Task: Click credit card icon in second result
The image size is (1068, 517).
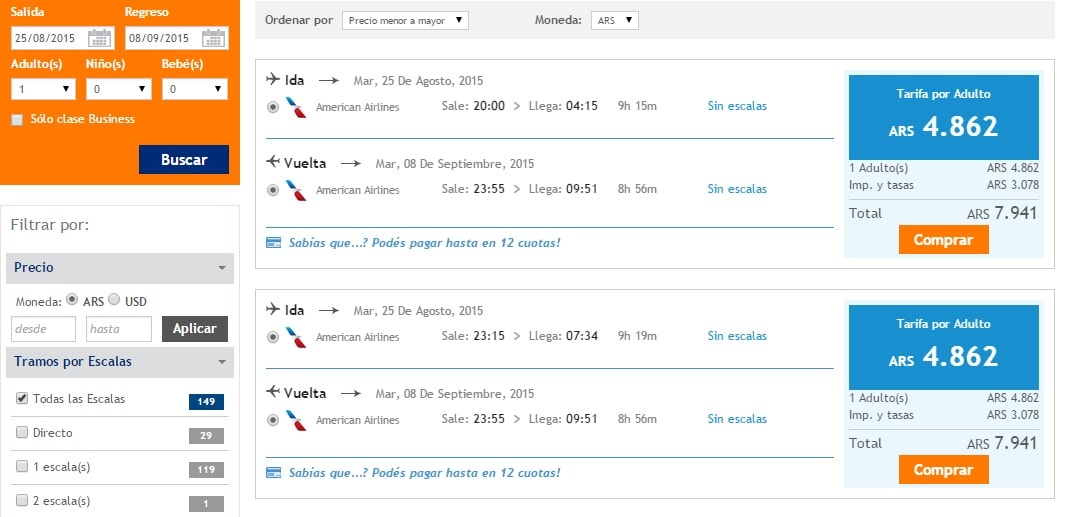Action: 273,473
